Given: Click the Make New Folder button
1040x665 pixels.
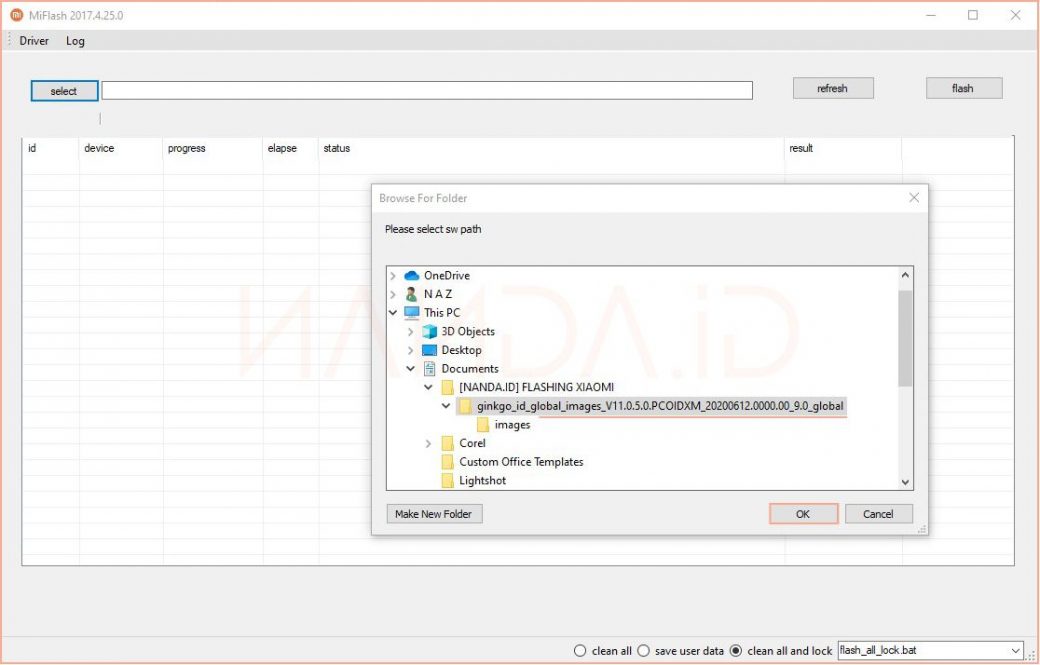Looking at the screenshot, I should pyautogui.click(x=434, y=514).
